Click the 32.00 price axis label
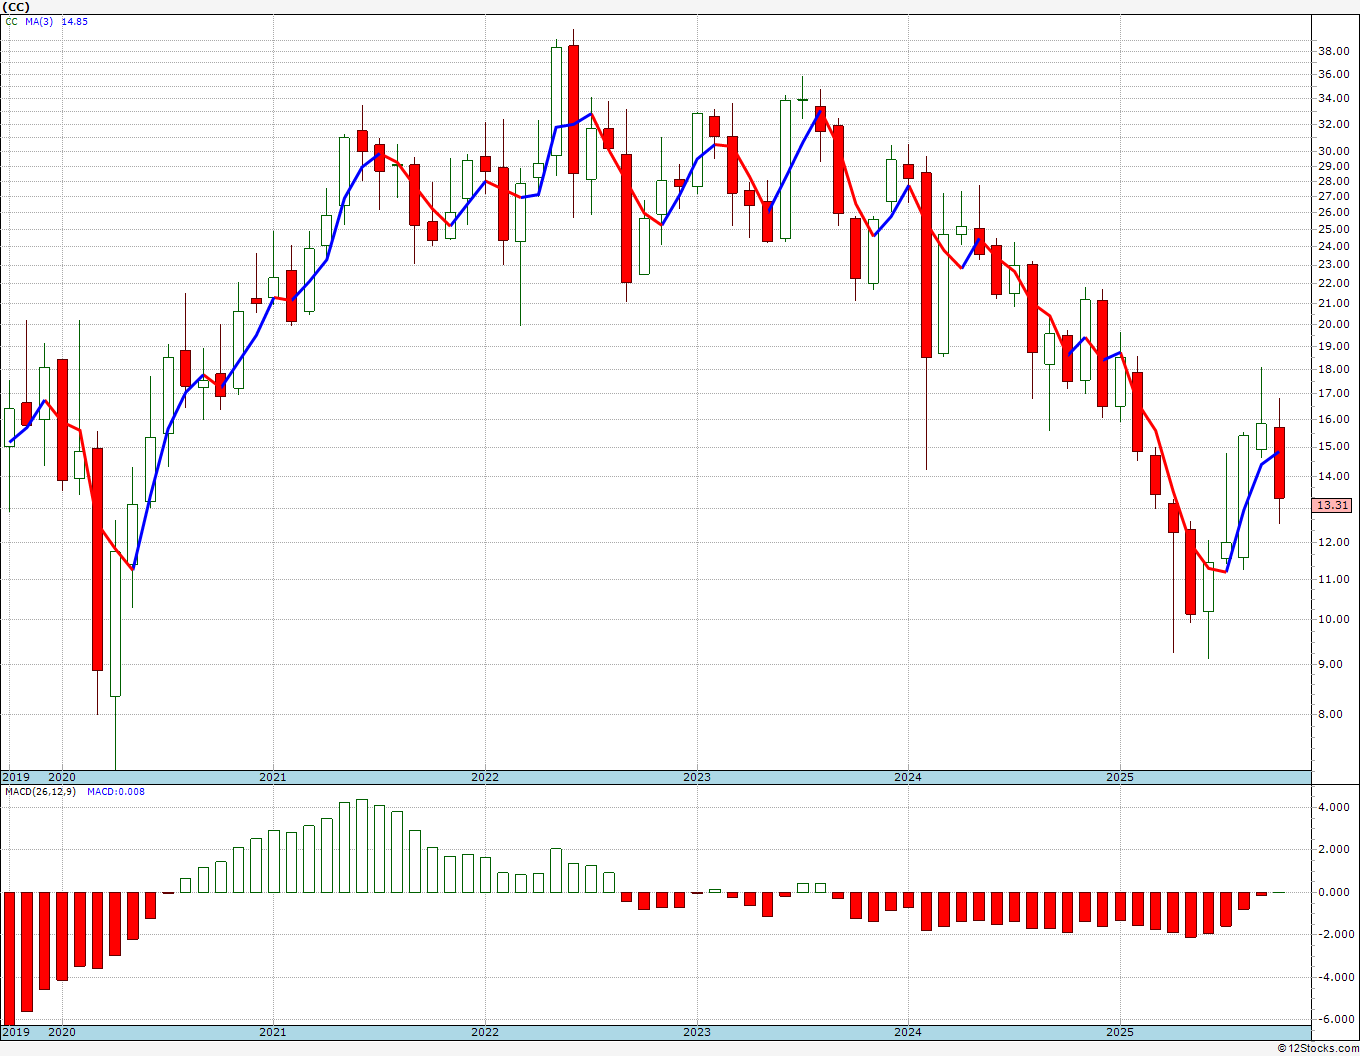 point(1333,125)
